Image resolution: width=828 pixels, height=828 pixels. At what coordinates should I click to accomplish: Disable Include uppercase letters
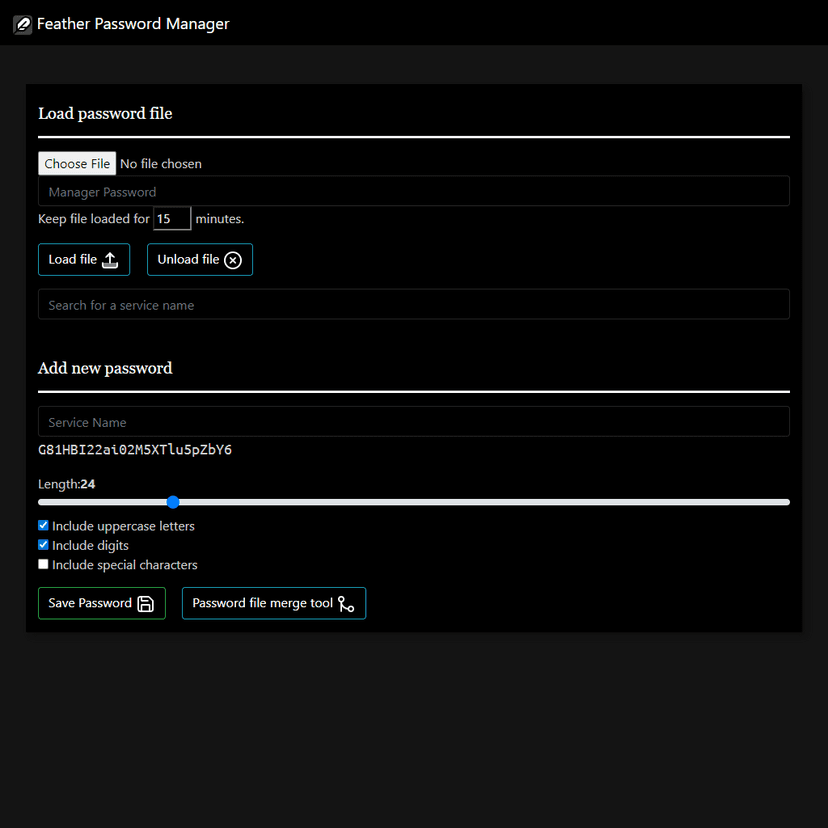click(x=43, y=524)
